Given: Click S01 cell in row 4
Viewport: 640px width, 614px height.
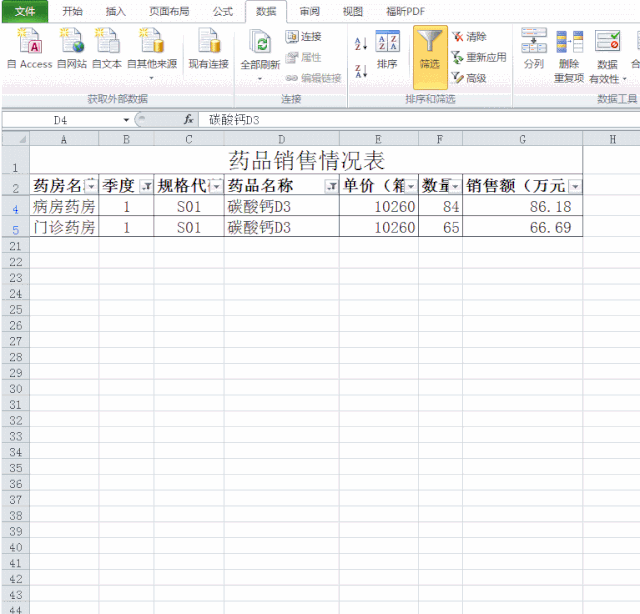Looking at the screenshot, I should [x=189, y=207].
